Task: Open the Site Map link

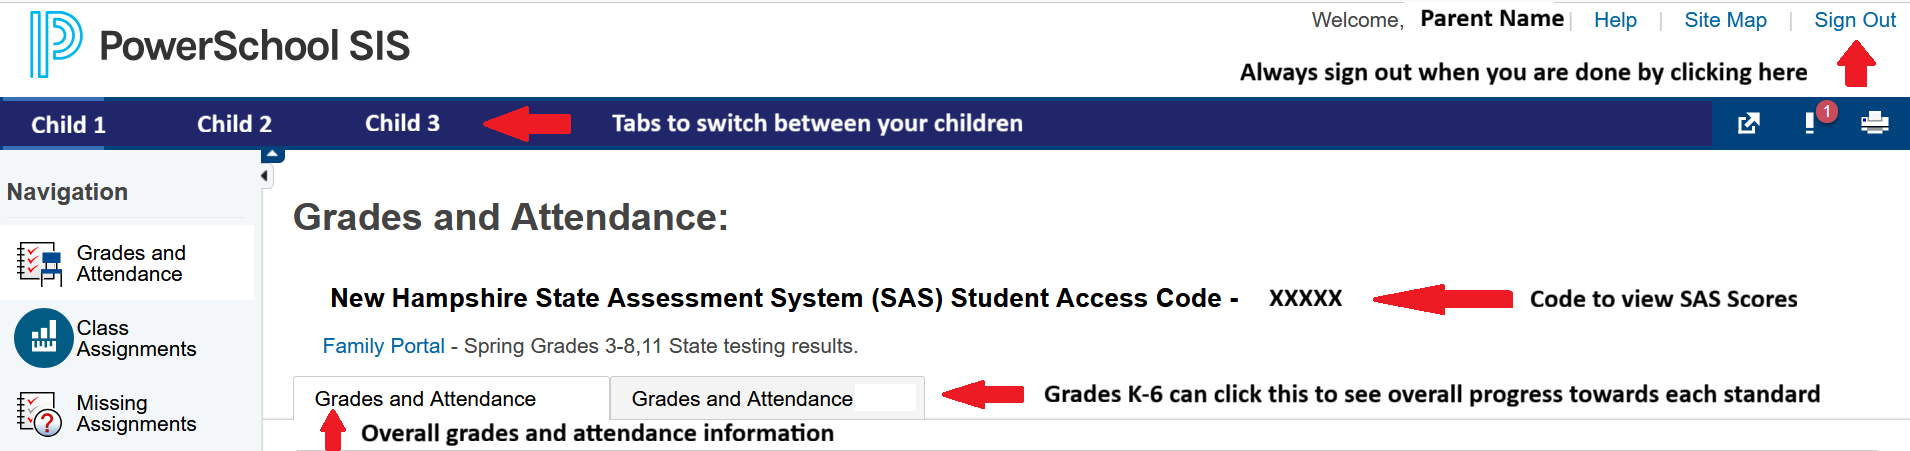Action: pyautogui.click(x=1725, y=20)
